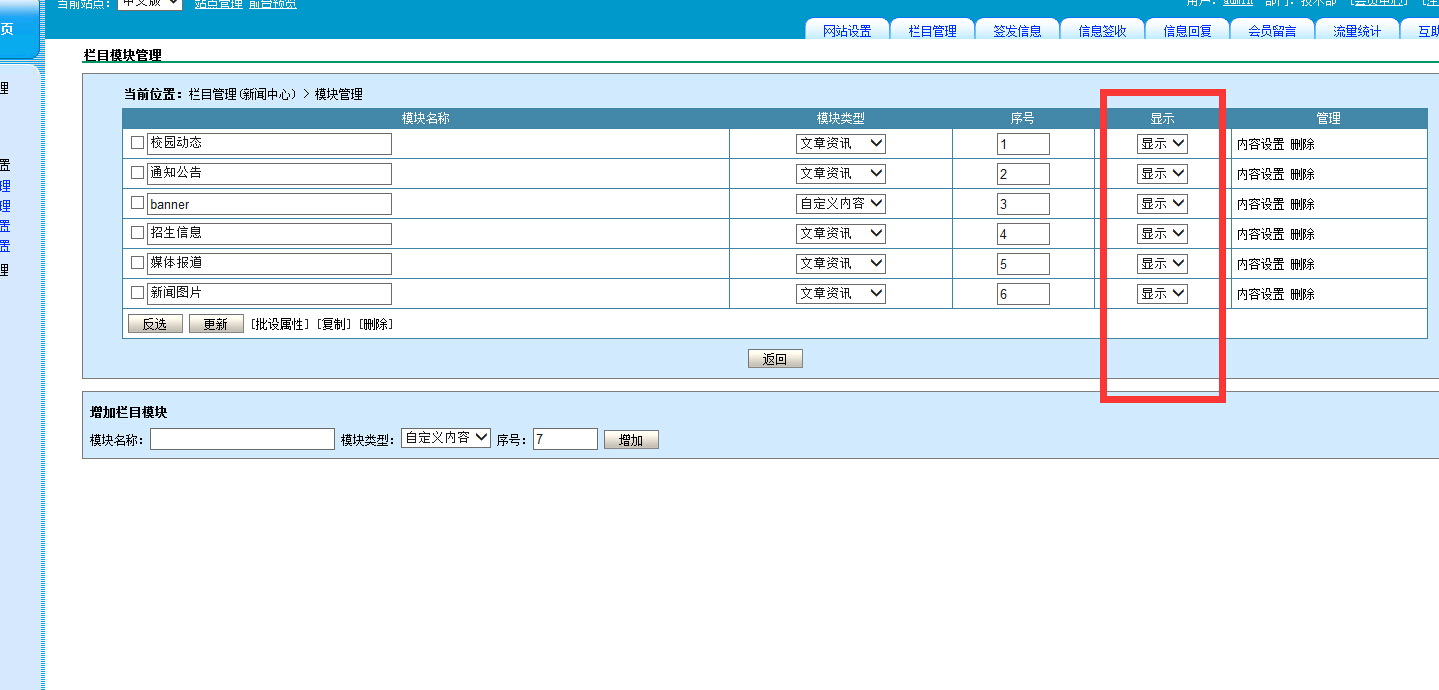The width and height of the screenshot is (1439, 690).
Task: Open the 模块类型 dropdown for 通知公告
Action: point(840,173)
